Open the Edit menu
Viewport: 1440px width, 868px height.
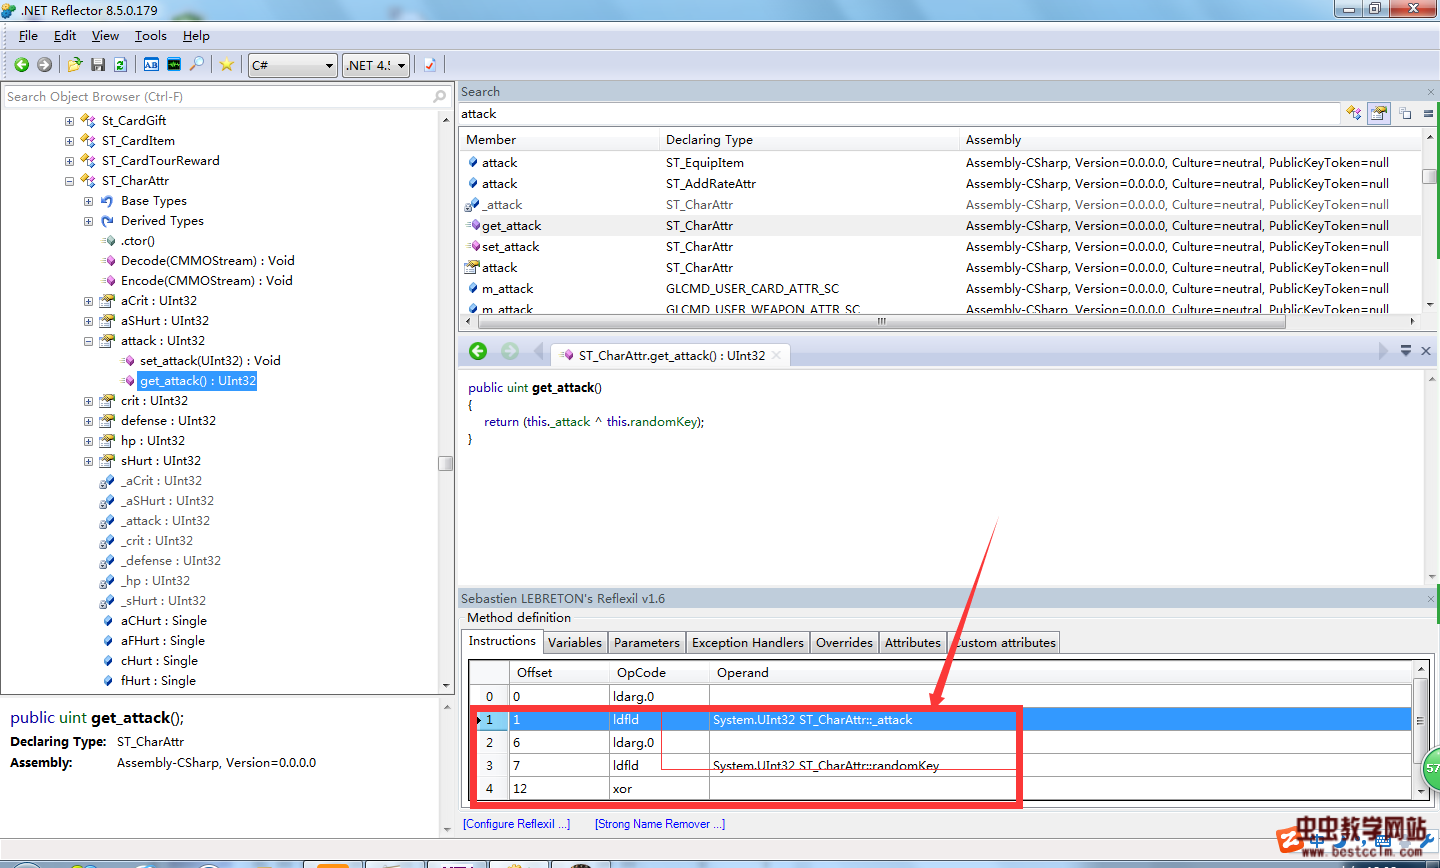65,36
